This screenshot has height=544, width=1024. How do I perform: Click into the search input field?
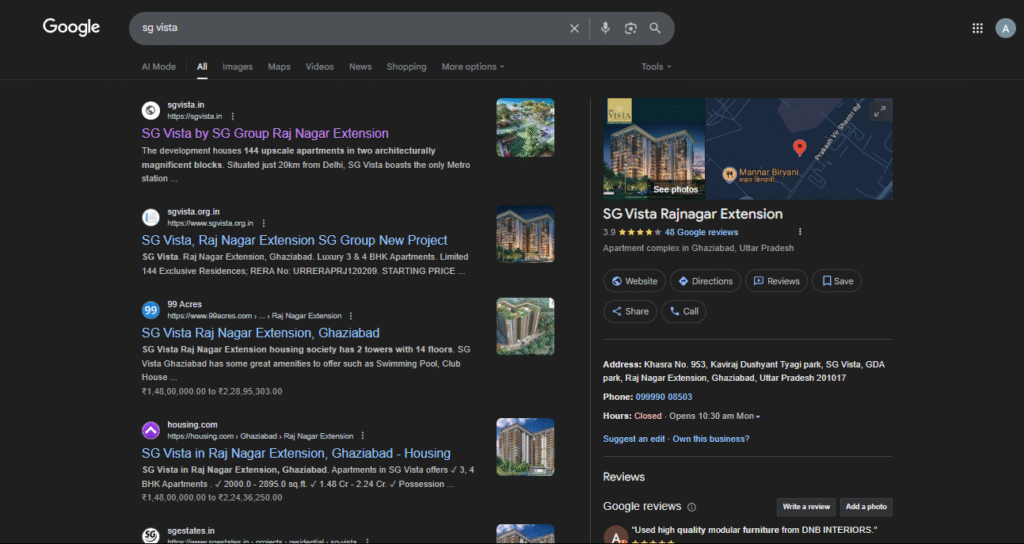(x=350, y=28)
